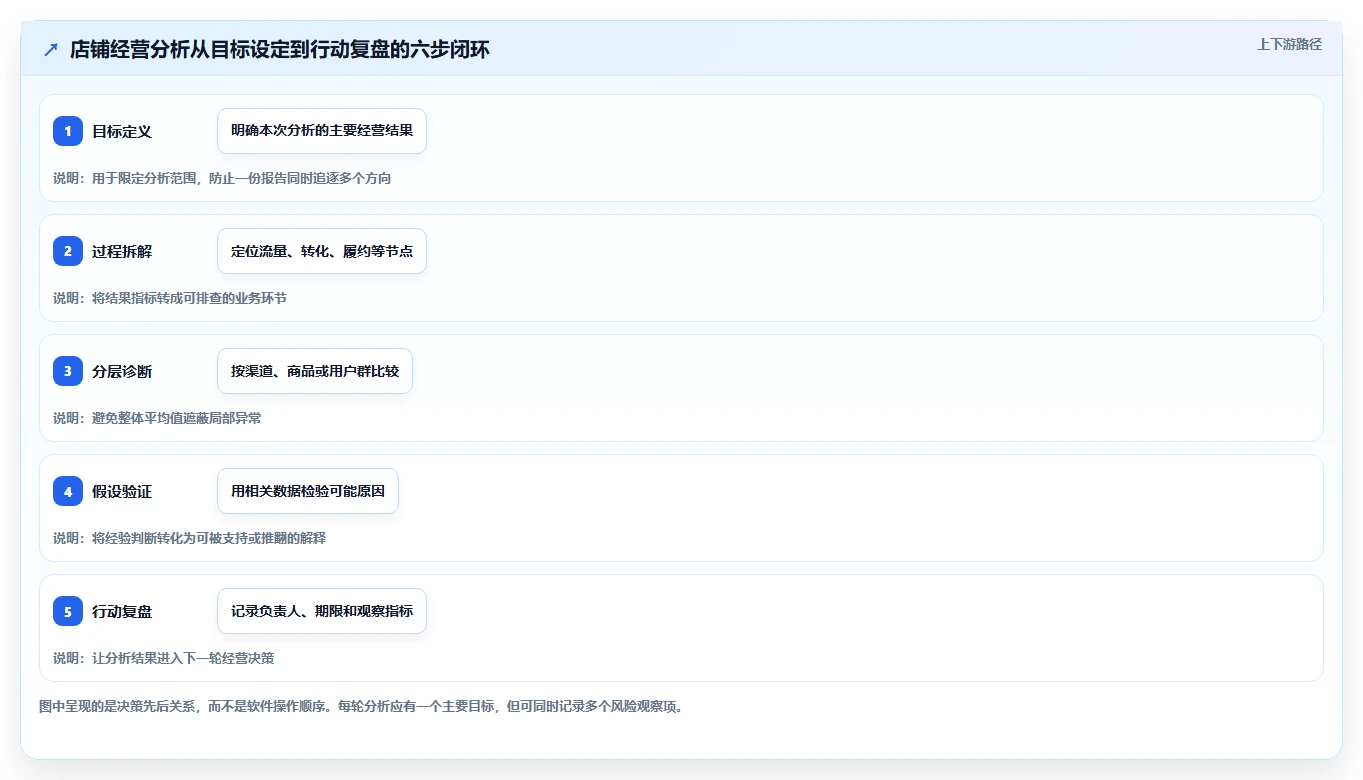Click the 上下游路径 label in the header
The image size is (1363, 780).
click(x=1289, y=44)
